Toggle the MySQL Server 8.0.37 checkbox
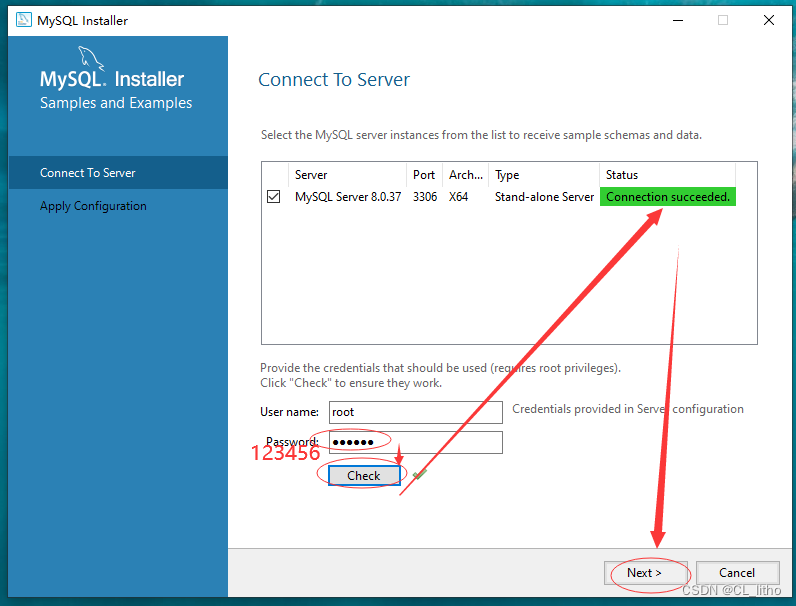796x606 pixels. [x=273, y=196]
